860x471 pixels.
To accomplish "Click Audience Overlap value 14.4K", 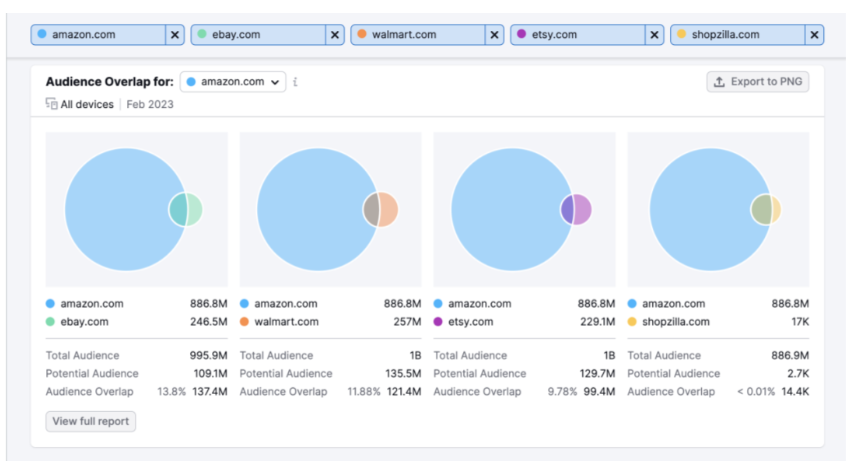I will click(x=795, y=391).
